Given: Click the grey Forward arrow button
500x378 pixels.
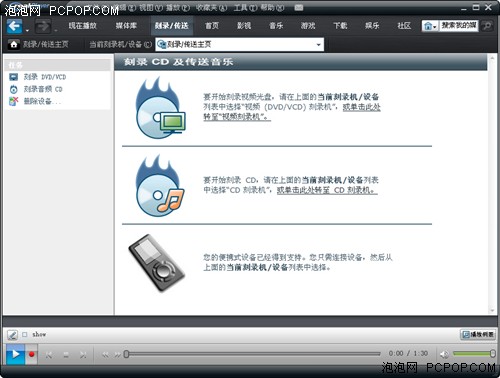Looking at the screenshot, I should [43, 26].
